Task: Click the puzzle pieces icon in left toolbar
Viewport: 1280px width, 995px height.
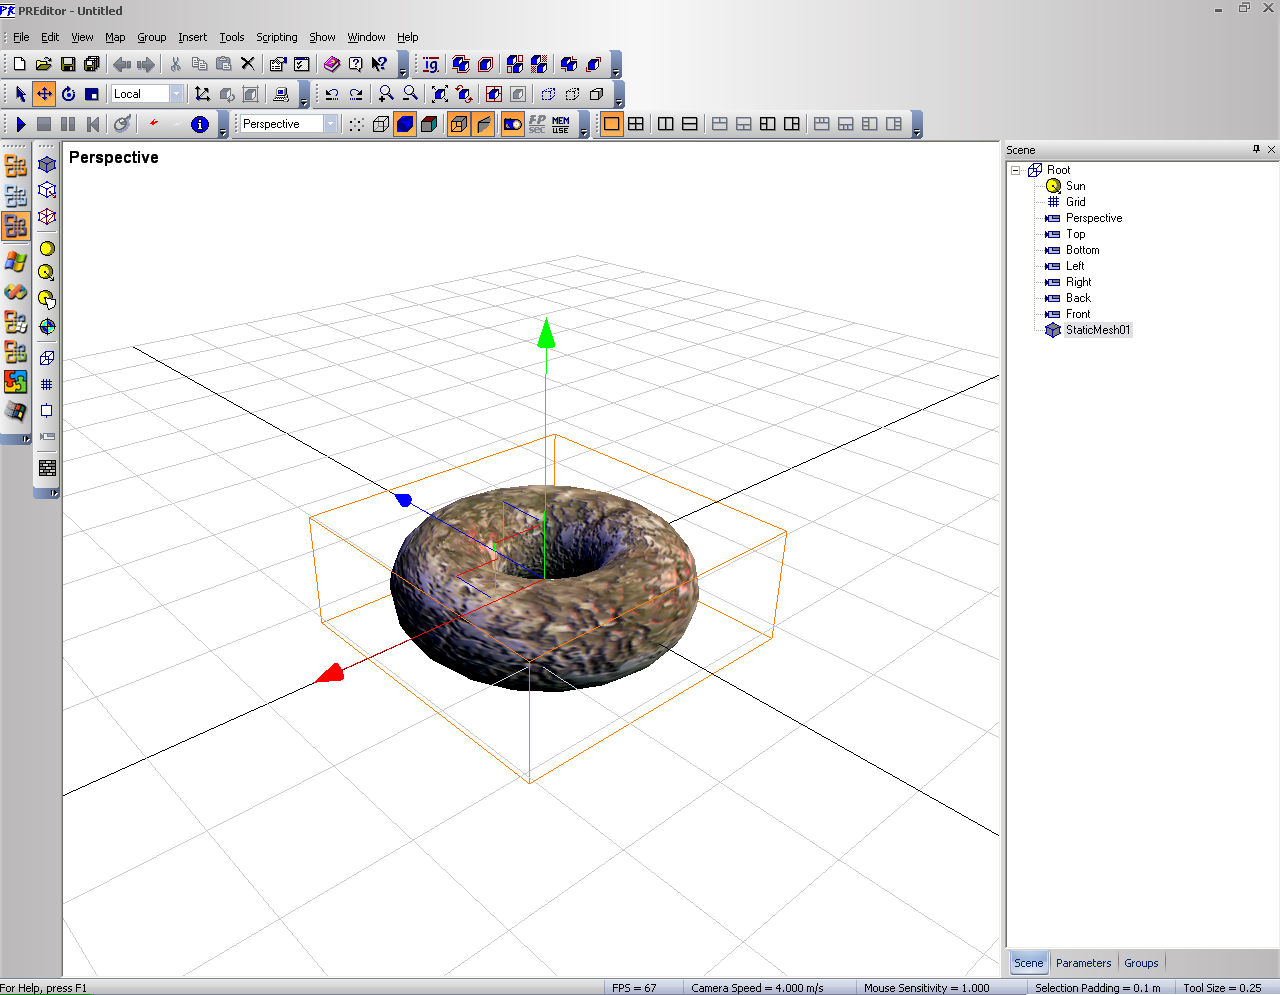Action: (15, 382)
